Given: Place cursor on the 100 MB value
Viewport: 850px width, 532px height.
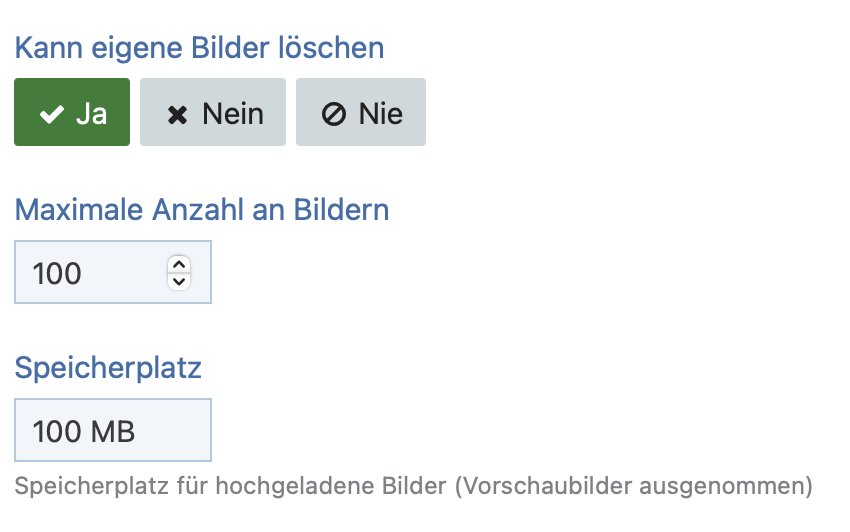Looking at the screenshot, I should pyautogui.click(x=84, y=431).
